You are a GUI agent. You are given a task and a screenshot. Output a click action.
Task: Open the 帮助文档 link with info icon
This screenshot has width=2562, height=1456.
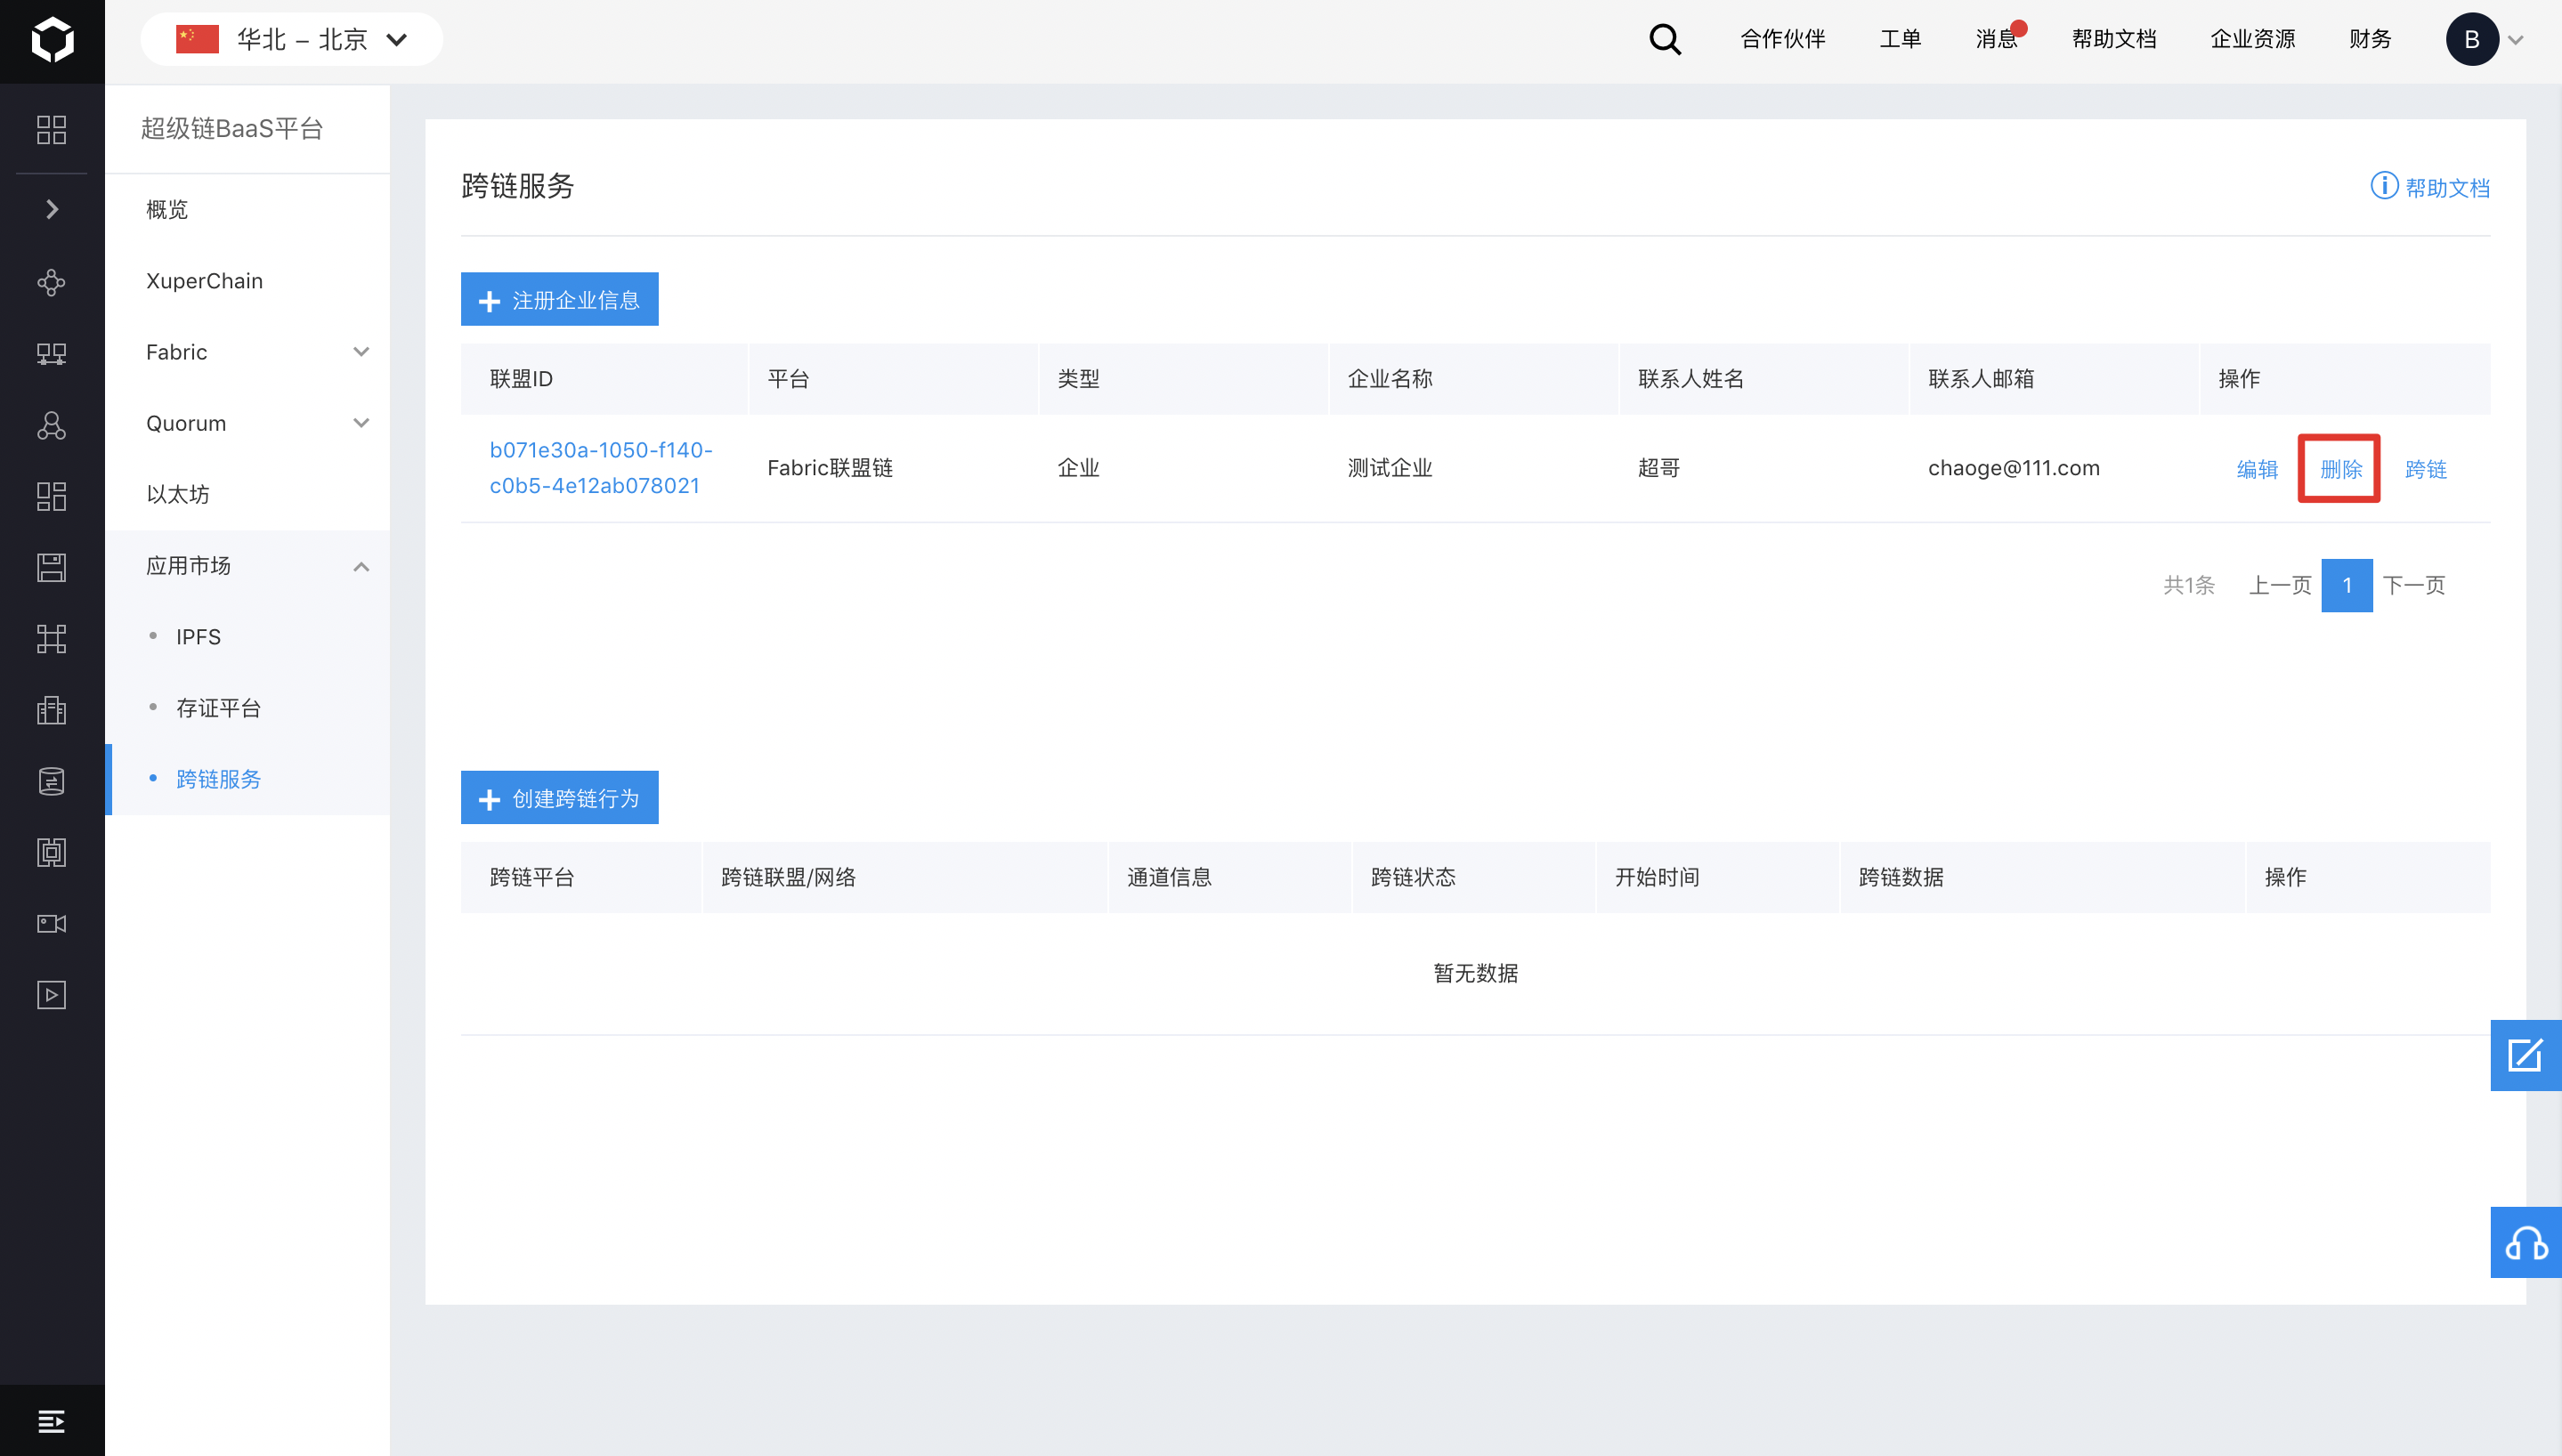(x=2429, y=187)
